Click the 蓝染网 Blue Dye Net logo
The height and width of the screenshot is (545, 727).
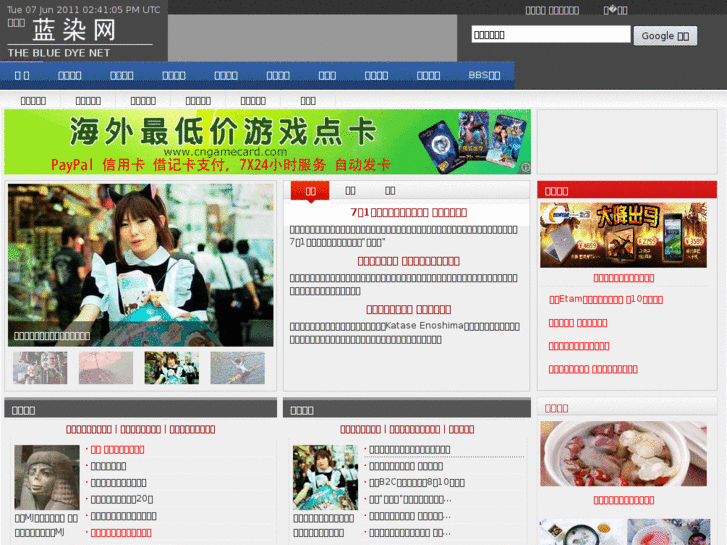pos(80,38)
